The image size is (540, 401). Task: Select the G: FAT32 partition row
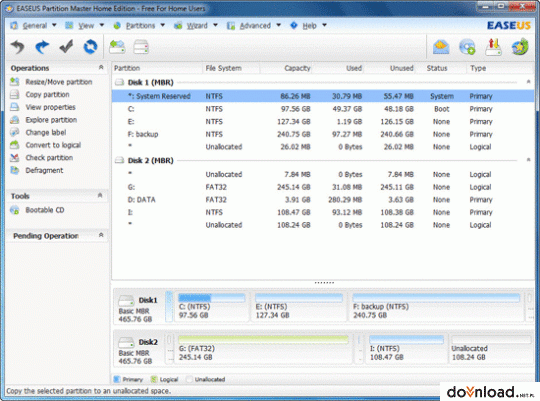pyautogui.click(x=322, y=187)
